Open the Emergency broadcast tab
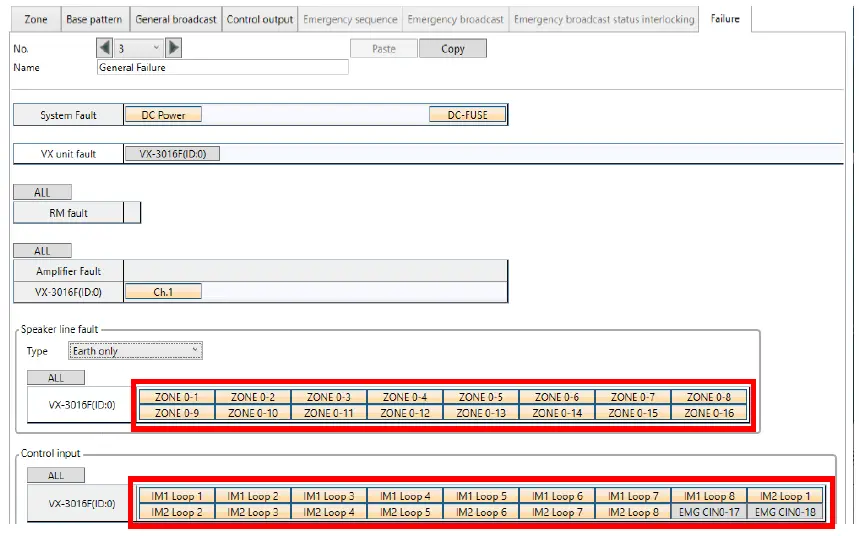This screenshot has width=859, height=536. (x=455, y=19)
